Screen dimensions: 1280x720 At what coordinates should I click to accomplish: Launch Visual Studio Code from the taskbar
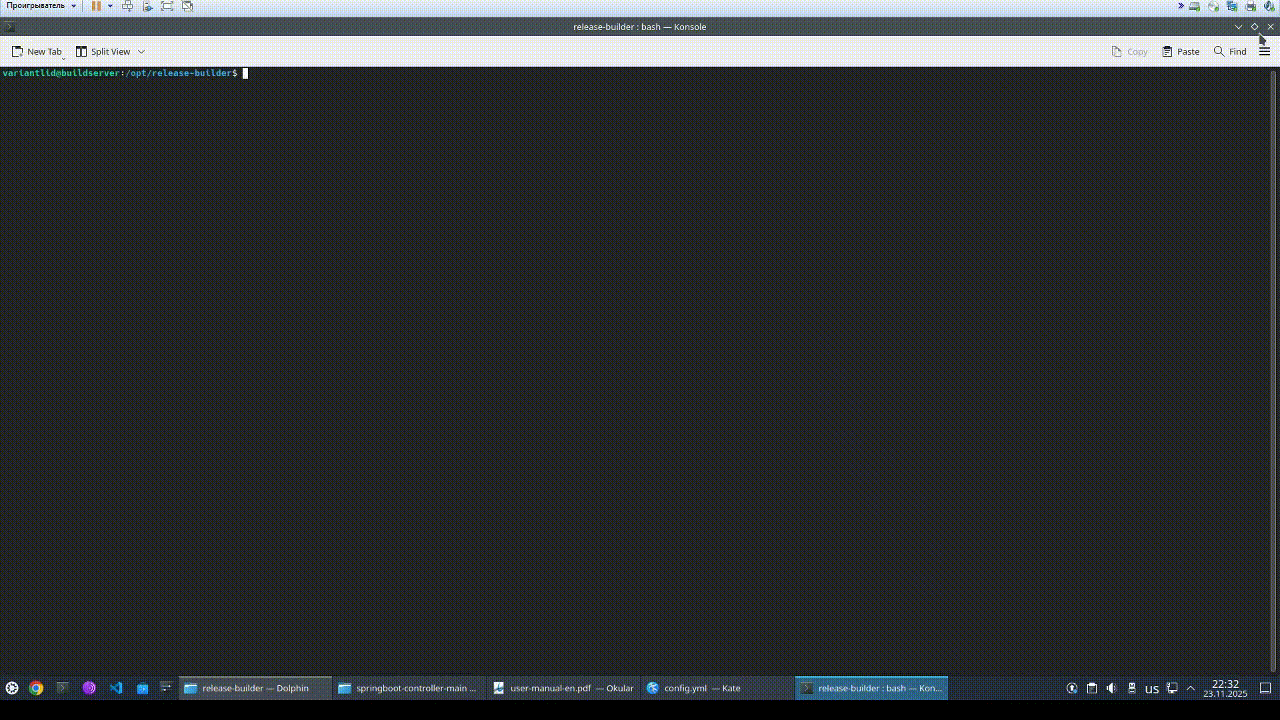pyautogui.click(x=115, y=688)
